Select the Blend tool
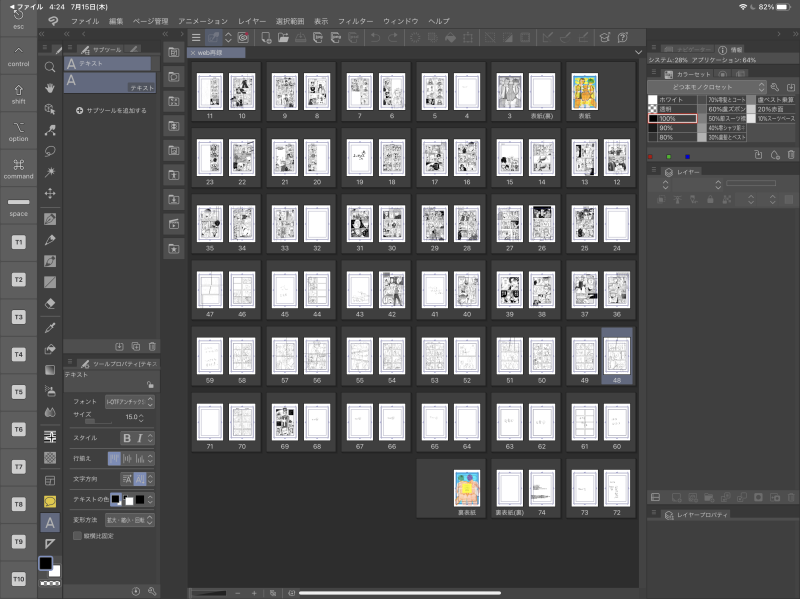The image size is (800, 599). tap(49, 412)
